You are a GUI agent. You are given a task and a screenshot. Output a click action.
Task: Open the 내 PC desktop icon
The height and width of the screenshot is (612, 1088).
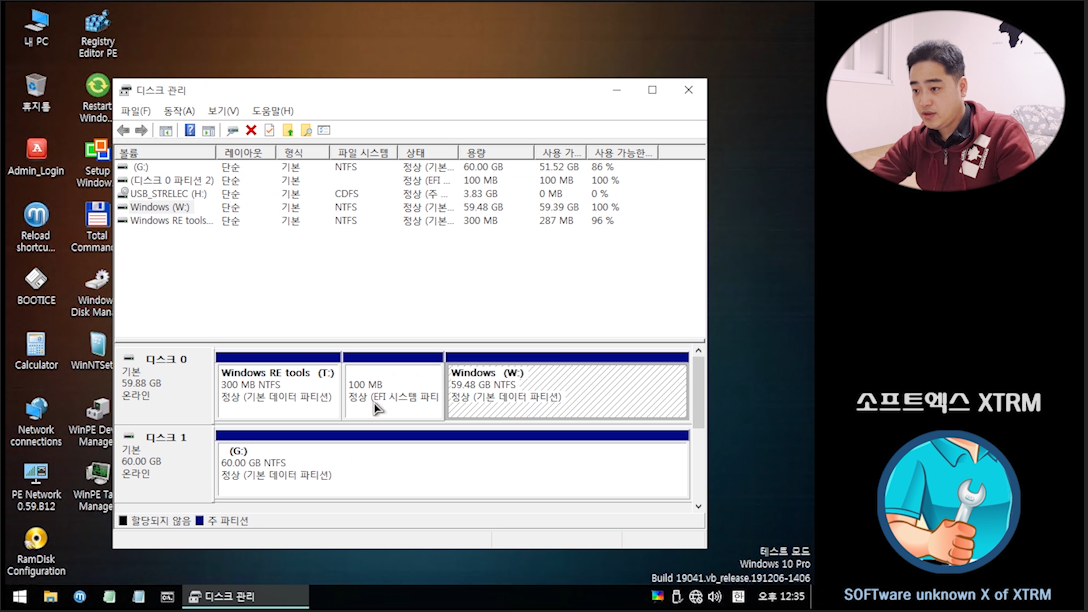pyautogui.click(x=36, y=28)
